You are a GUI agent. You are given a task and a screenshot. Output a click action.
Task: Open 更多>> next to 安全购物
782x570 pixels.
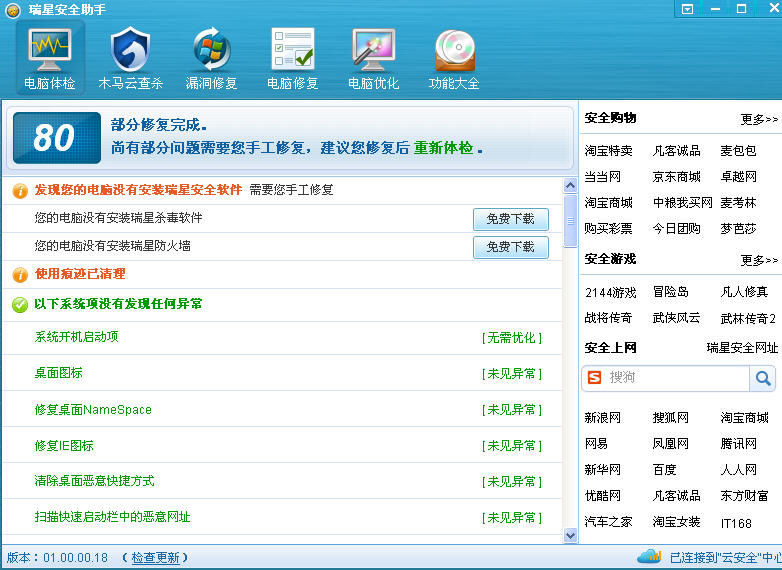[759, 119]
